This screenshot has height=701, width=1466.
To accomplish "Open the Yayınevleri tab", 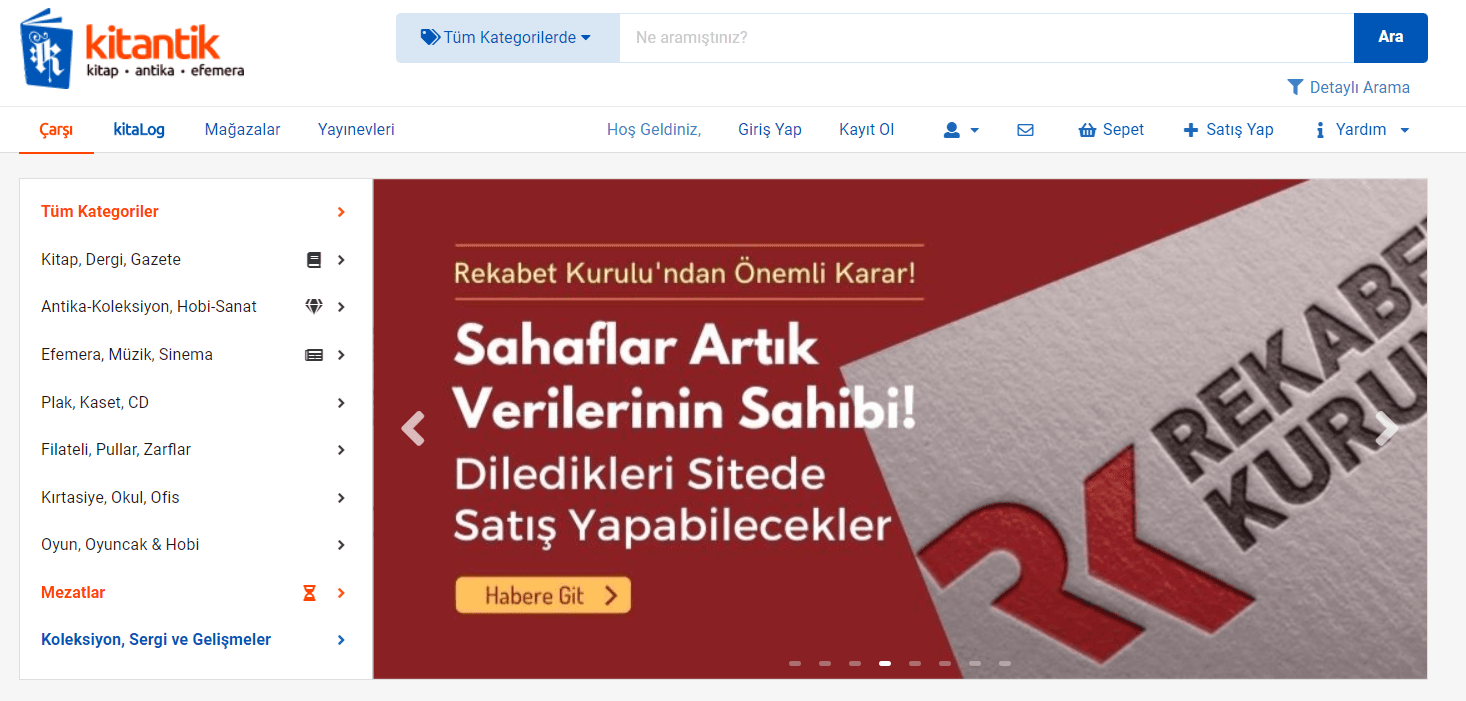I will 356,130.
